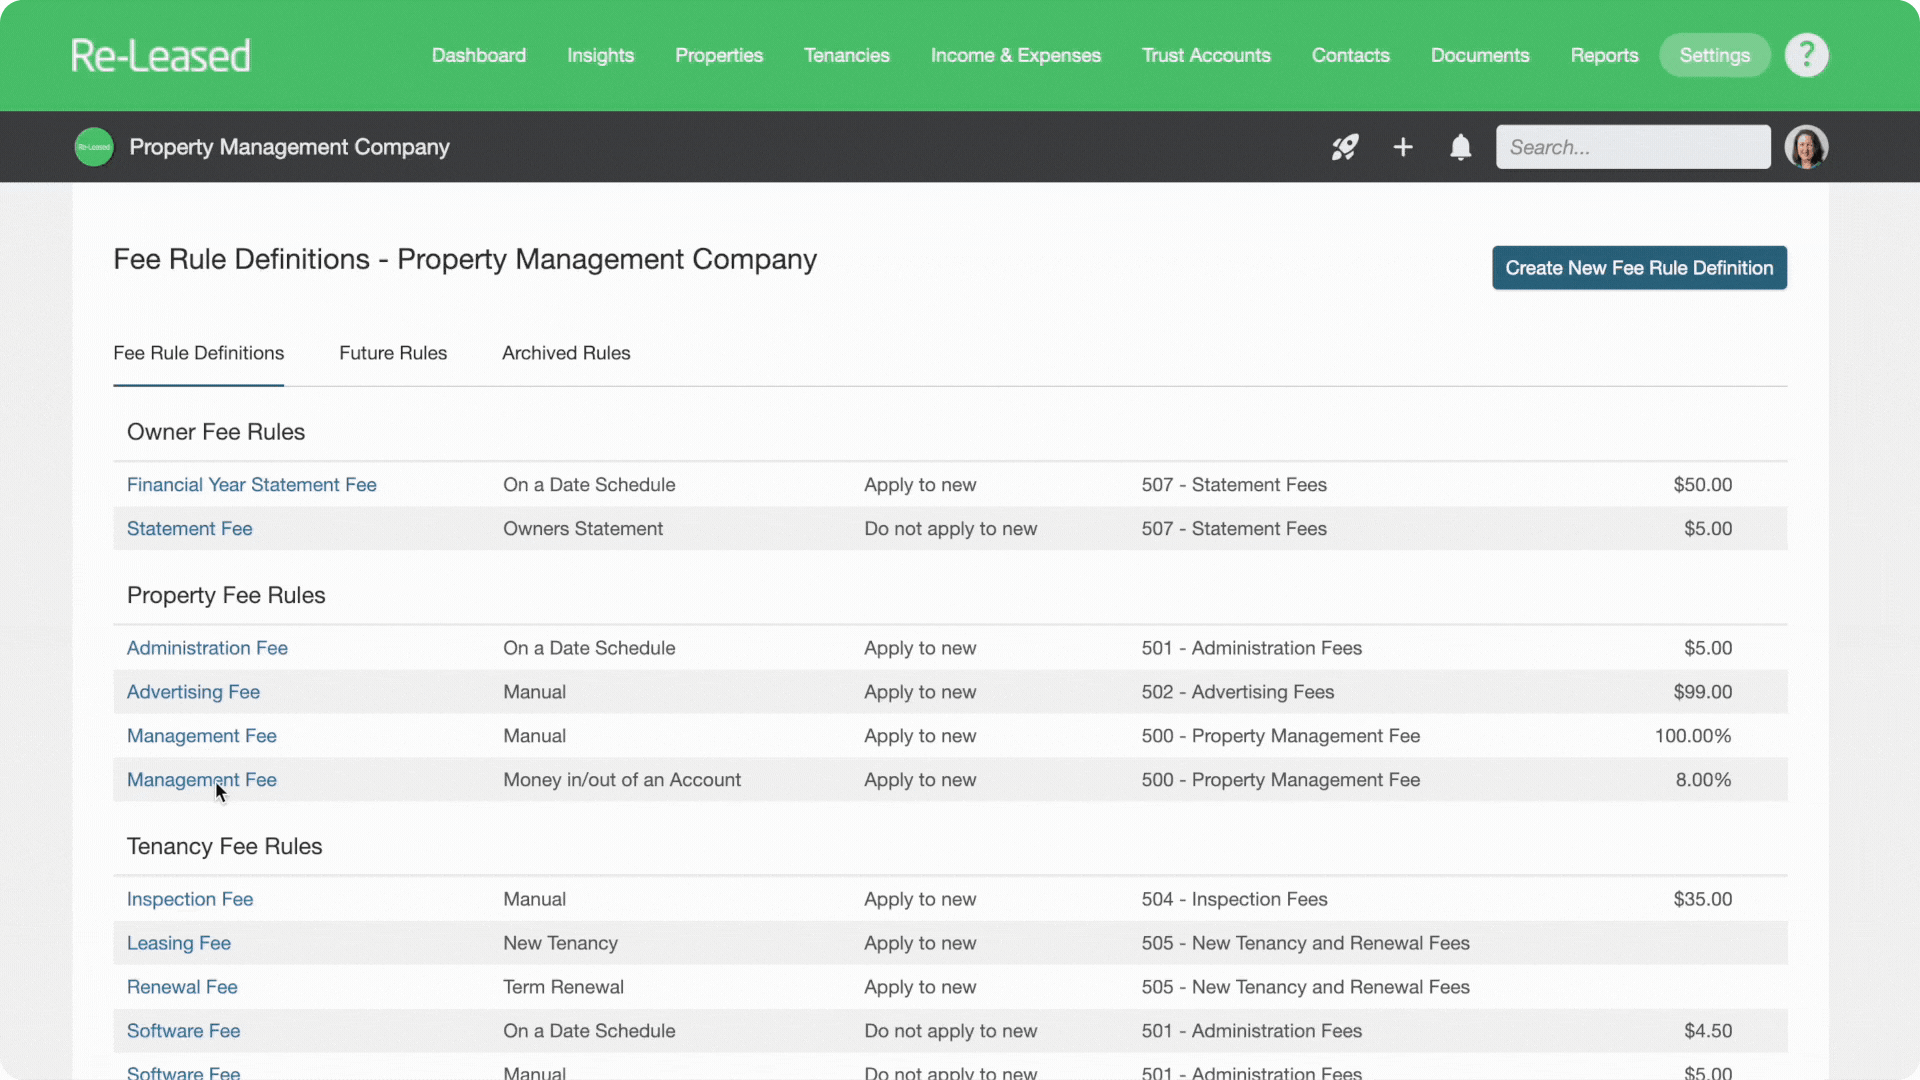1920x1080 pixels.
Task: Open the help question mark icon
Action: [x=1806, y=55]
